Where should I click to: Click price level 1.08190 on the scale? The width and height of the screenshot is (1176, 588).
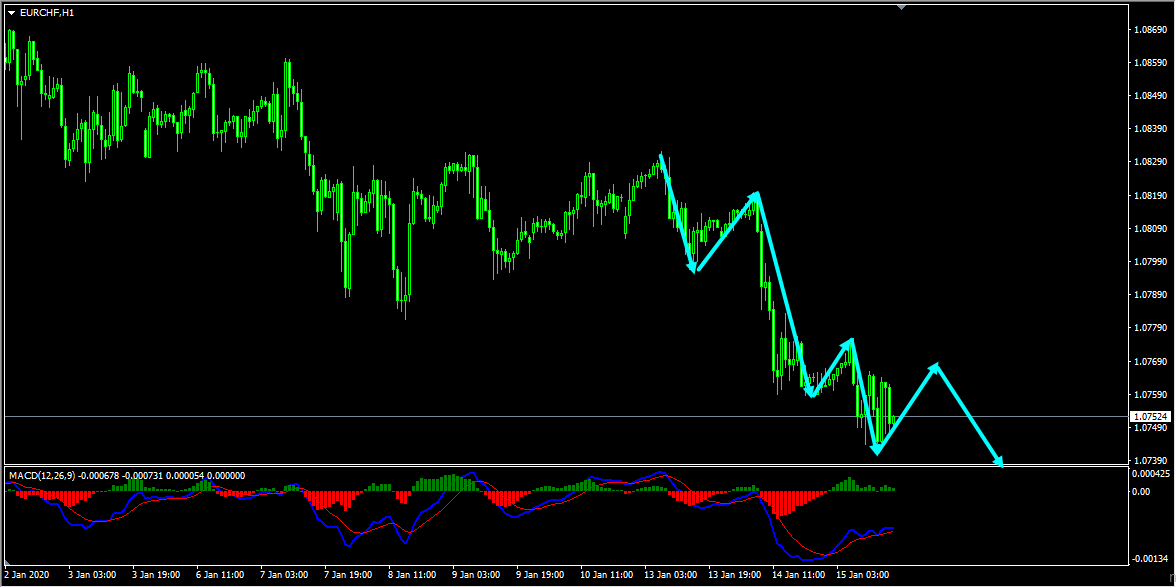[x=1150, y=196]
